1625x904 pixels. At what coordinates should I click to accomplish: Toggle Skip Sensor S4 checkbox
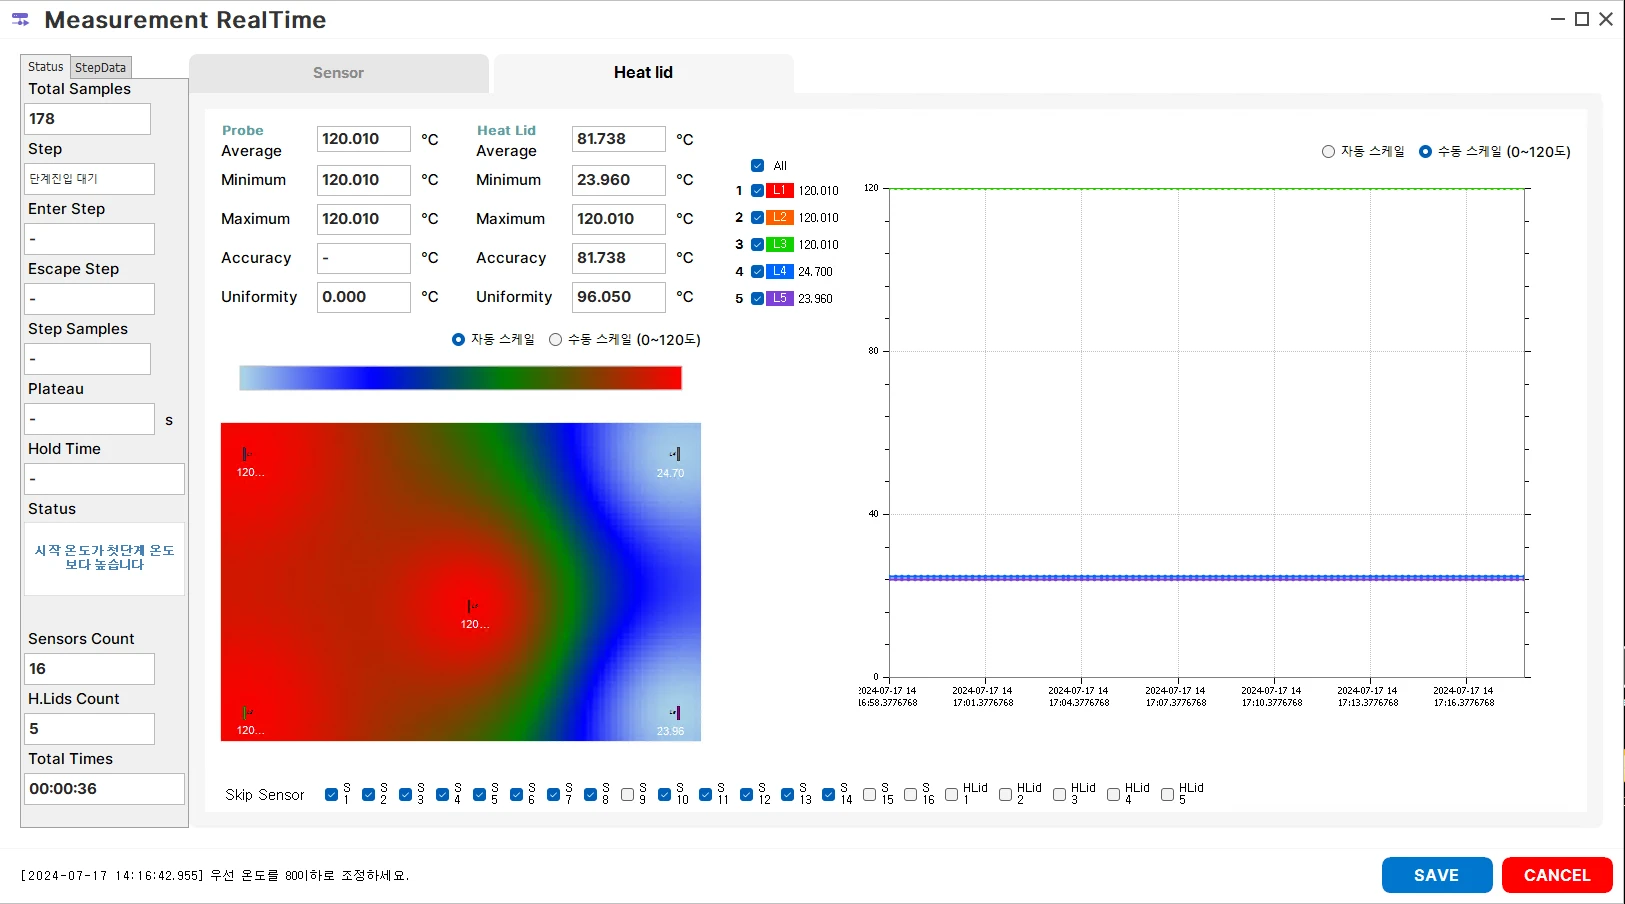tap(442, 795)
